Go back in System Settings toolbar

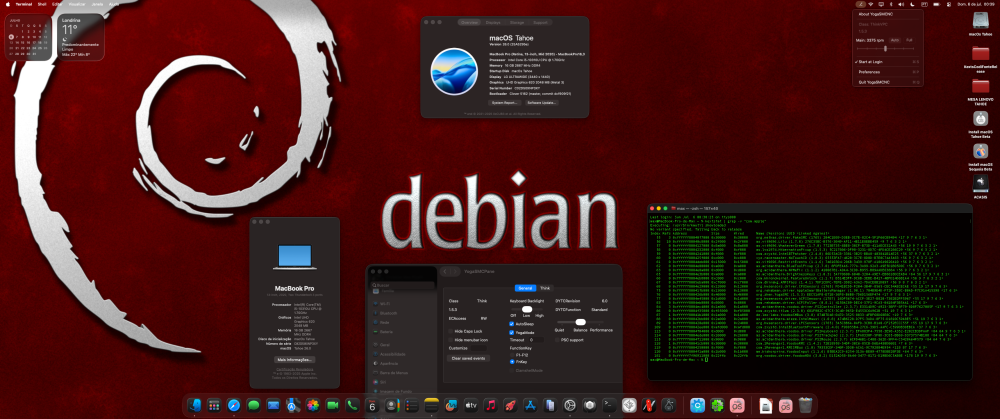click(445, 272)
